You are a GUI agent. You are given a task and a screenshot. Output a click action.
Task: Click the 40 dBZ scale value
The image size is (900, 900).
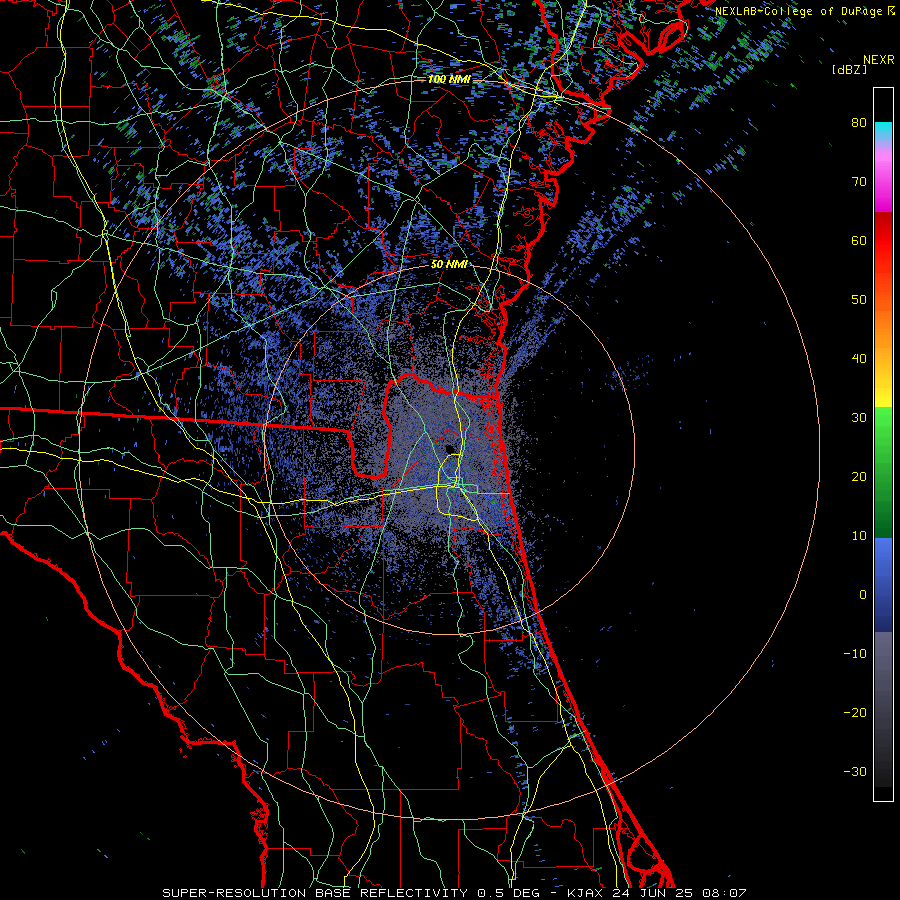(x=859, y=359)
